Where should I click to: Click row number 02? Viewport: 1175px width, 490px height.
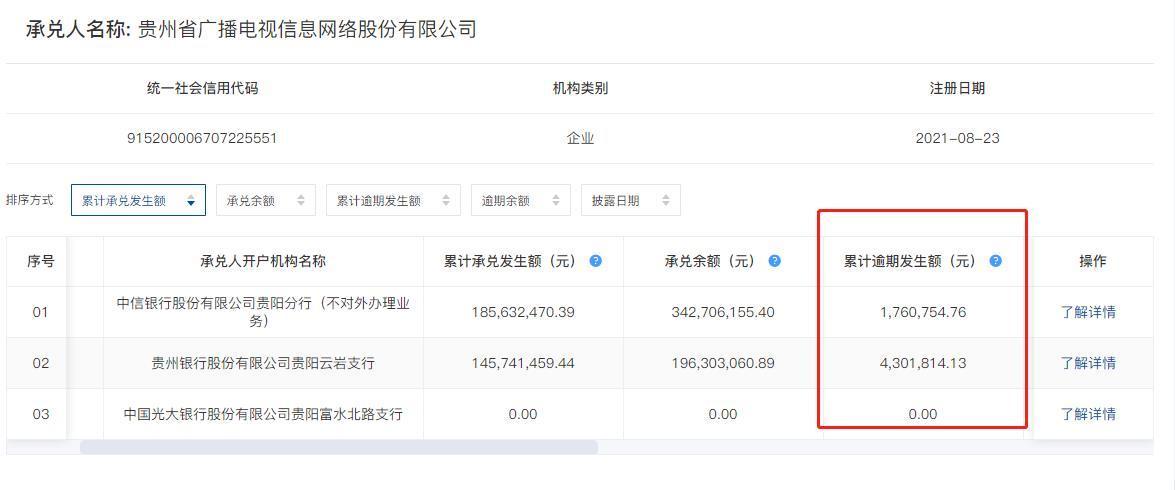pyautogui.click(x=40, y=363)
